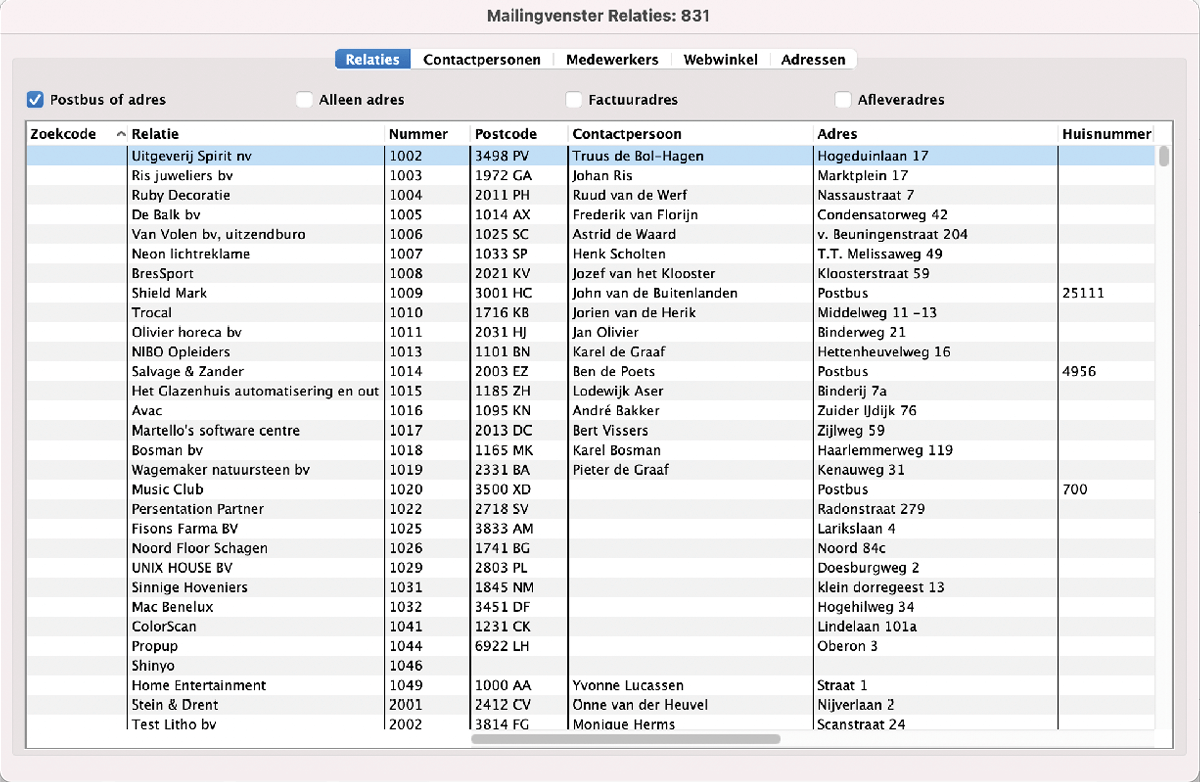Click the horizontal scrollbar thumb
1200x782 pixels.
coord(625,739)
